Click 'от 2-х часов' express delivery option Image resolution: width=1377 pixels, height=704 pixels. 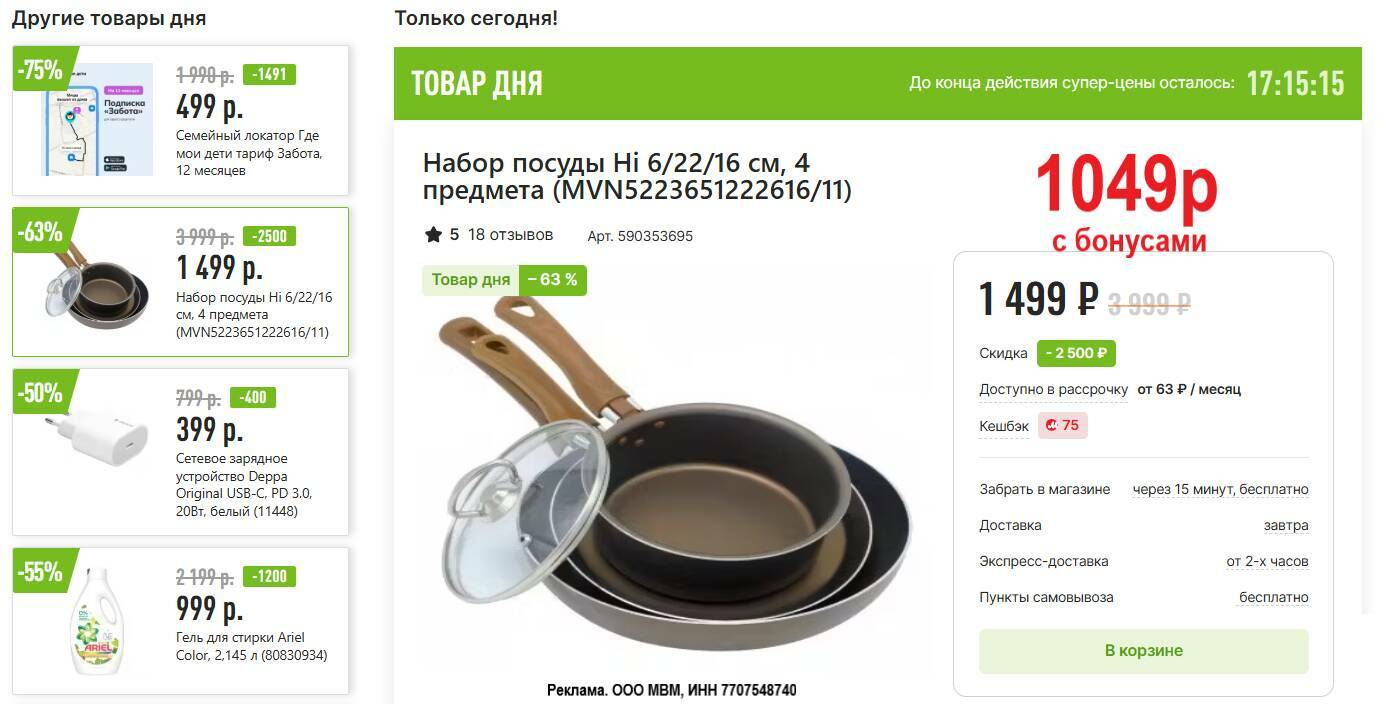[x=1267, y=561]
